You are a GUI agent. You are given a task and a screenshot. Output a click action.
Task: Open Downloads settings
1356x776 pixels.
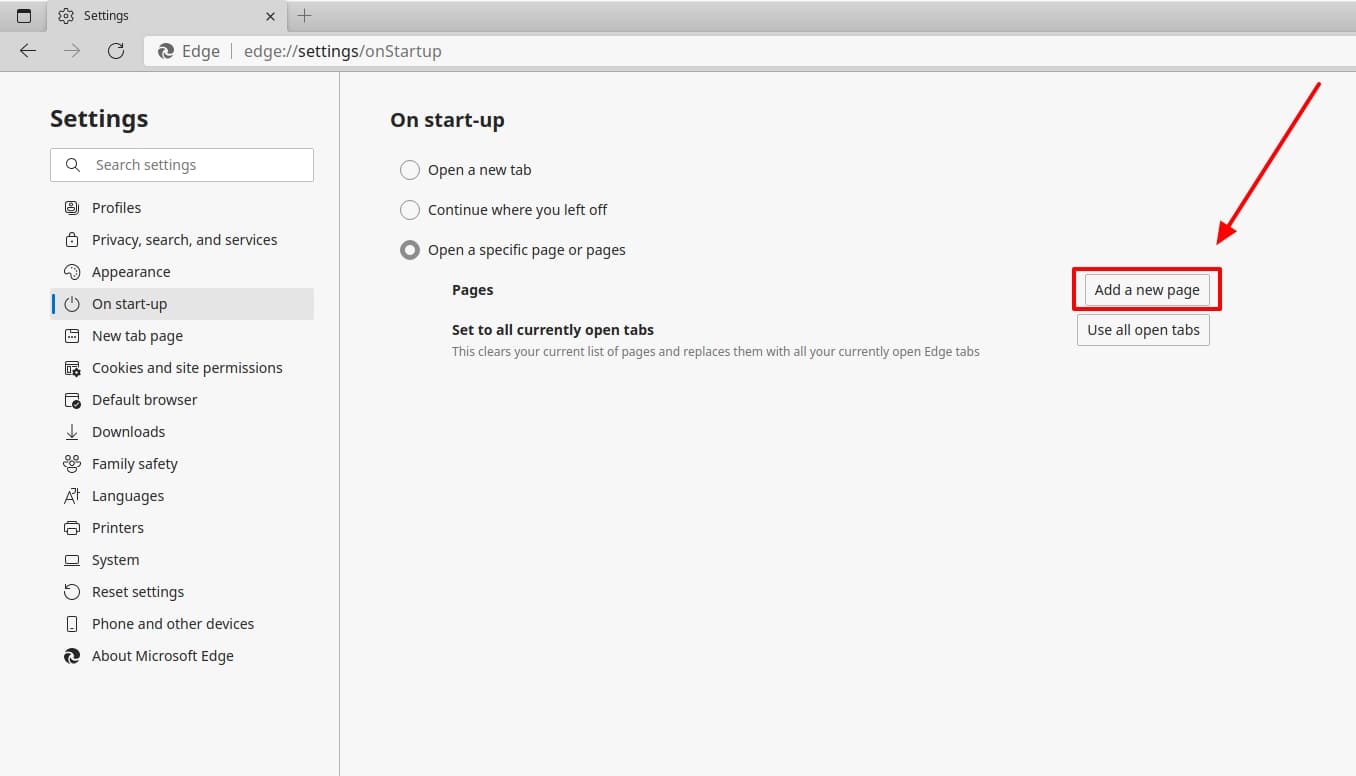[x=128, y=431]
